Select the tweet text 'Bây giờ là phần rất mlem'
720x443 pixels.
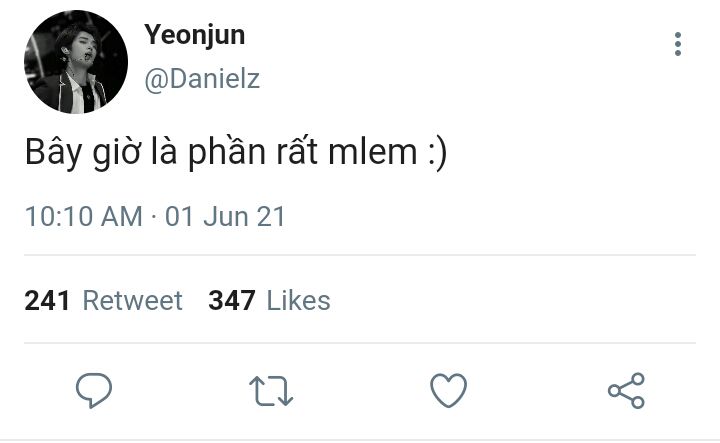click(221, 152)
